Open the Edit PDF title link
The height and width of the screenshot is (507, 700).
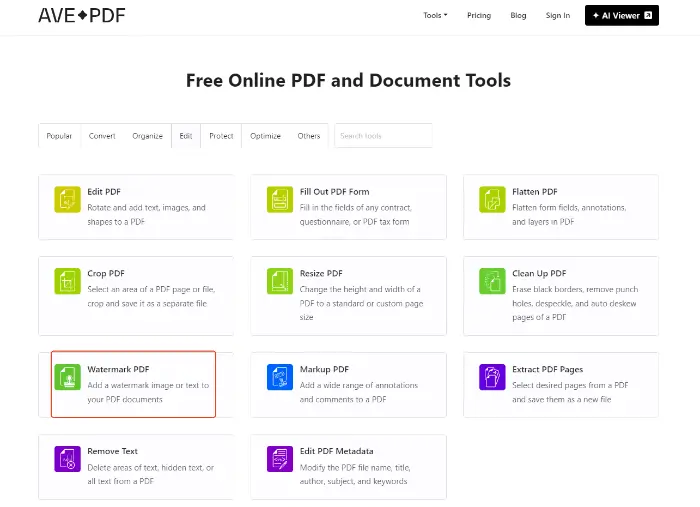(104, 192)
